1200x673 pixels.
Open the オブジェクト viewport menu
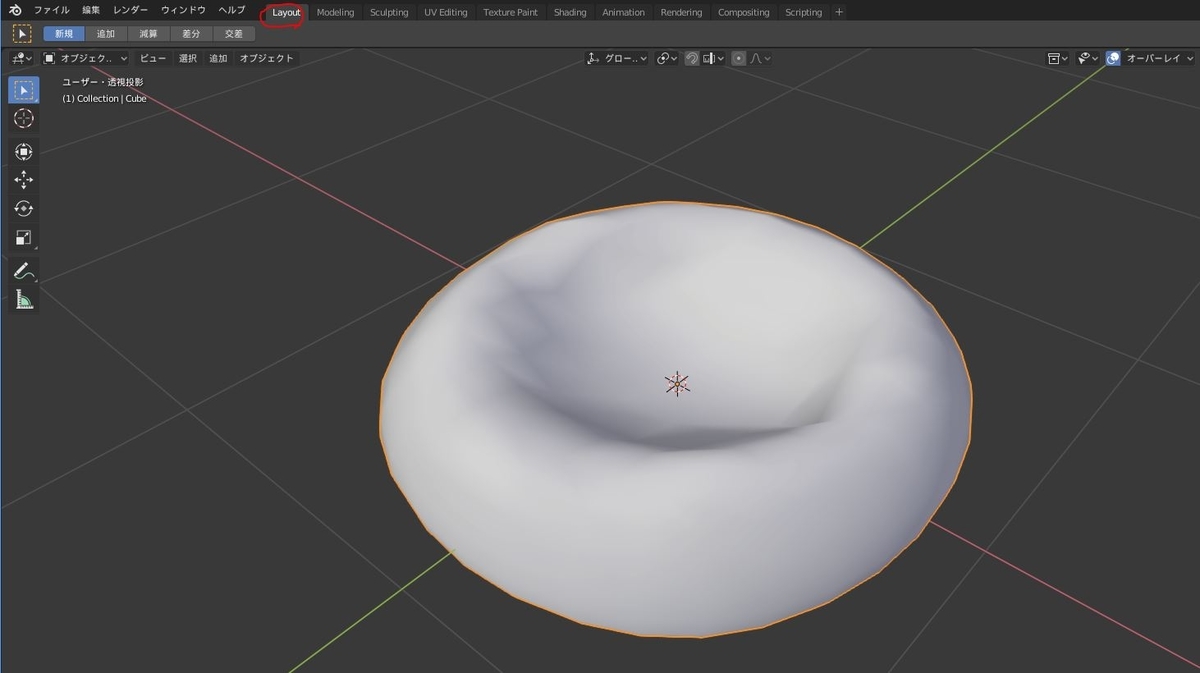coord(266,59)
